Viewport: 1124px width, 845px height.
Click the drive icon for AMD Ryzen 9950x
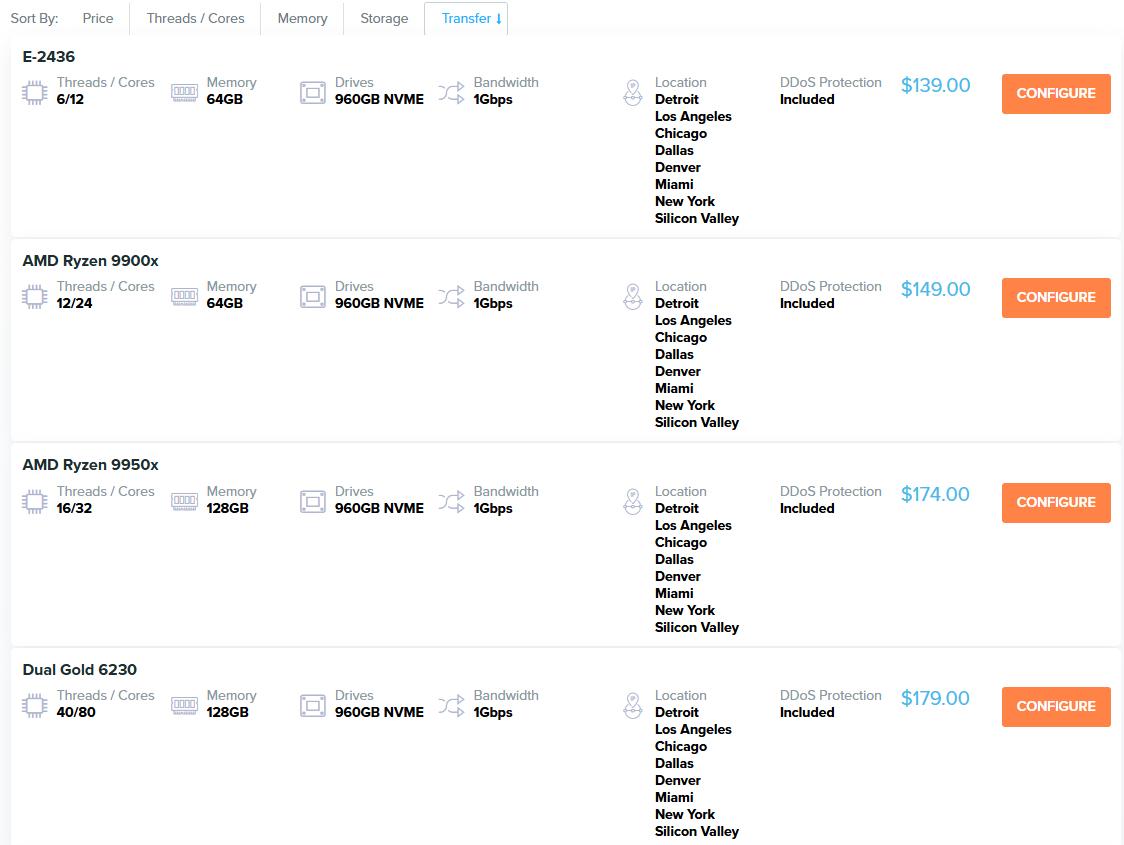click(313, 501)
